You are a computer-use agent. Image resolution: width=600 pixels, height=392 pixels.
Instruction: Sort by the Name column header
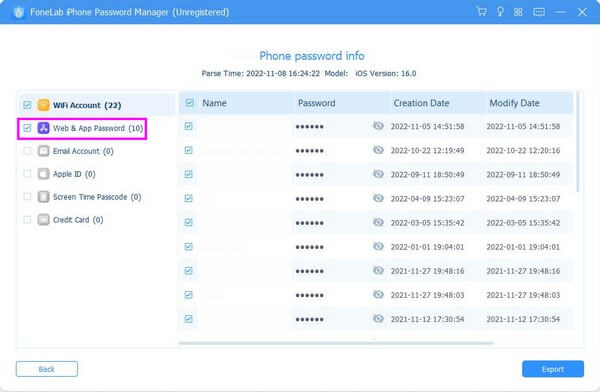[x=214, y=103]
